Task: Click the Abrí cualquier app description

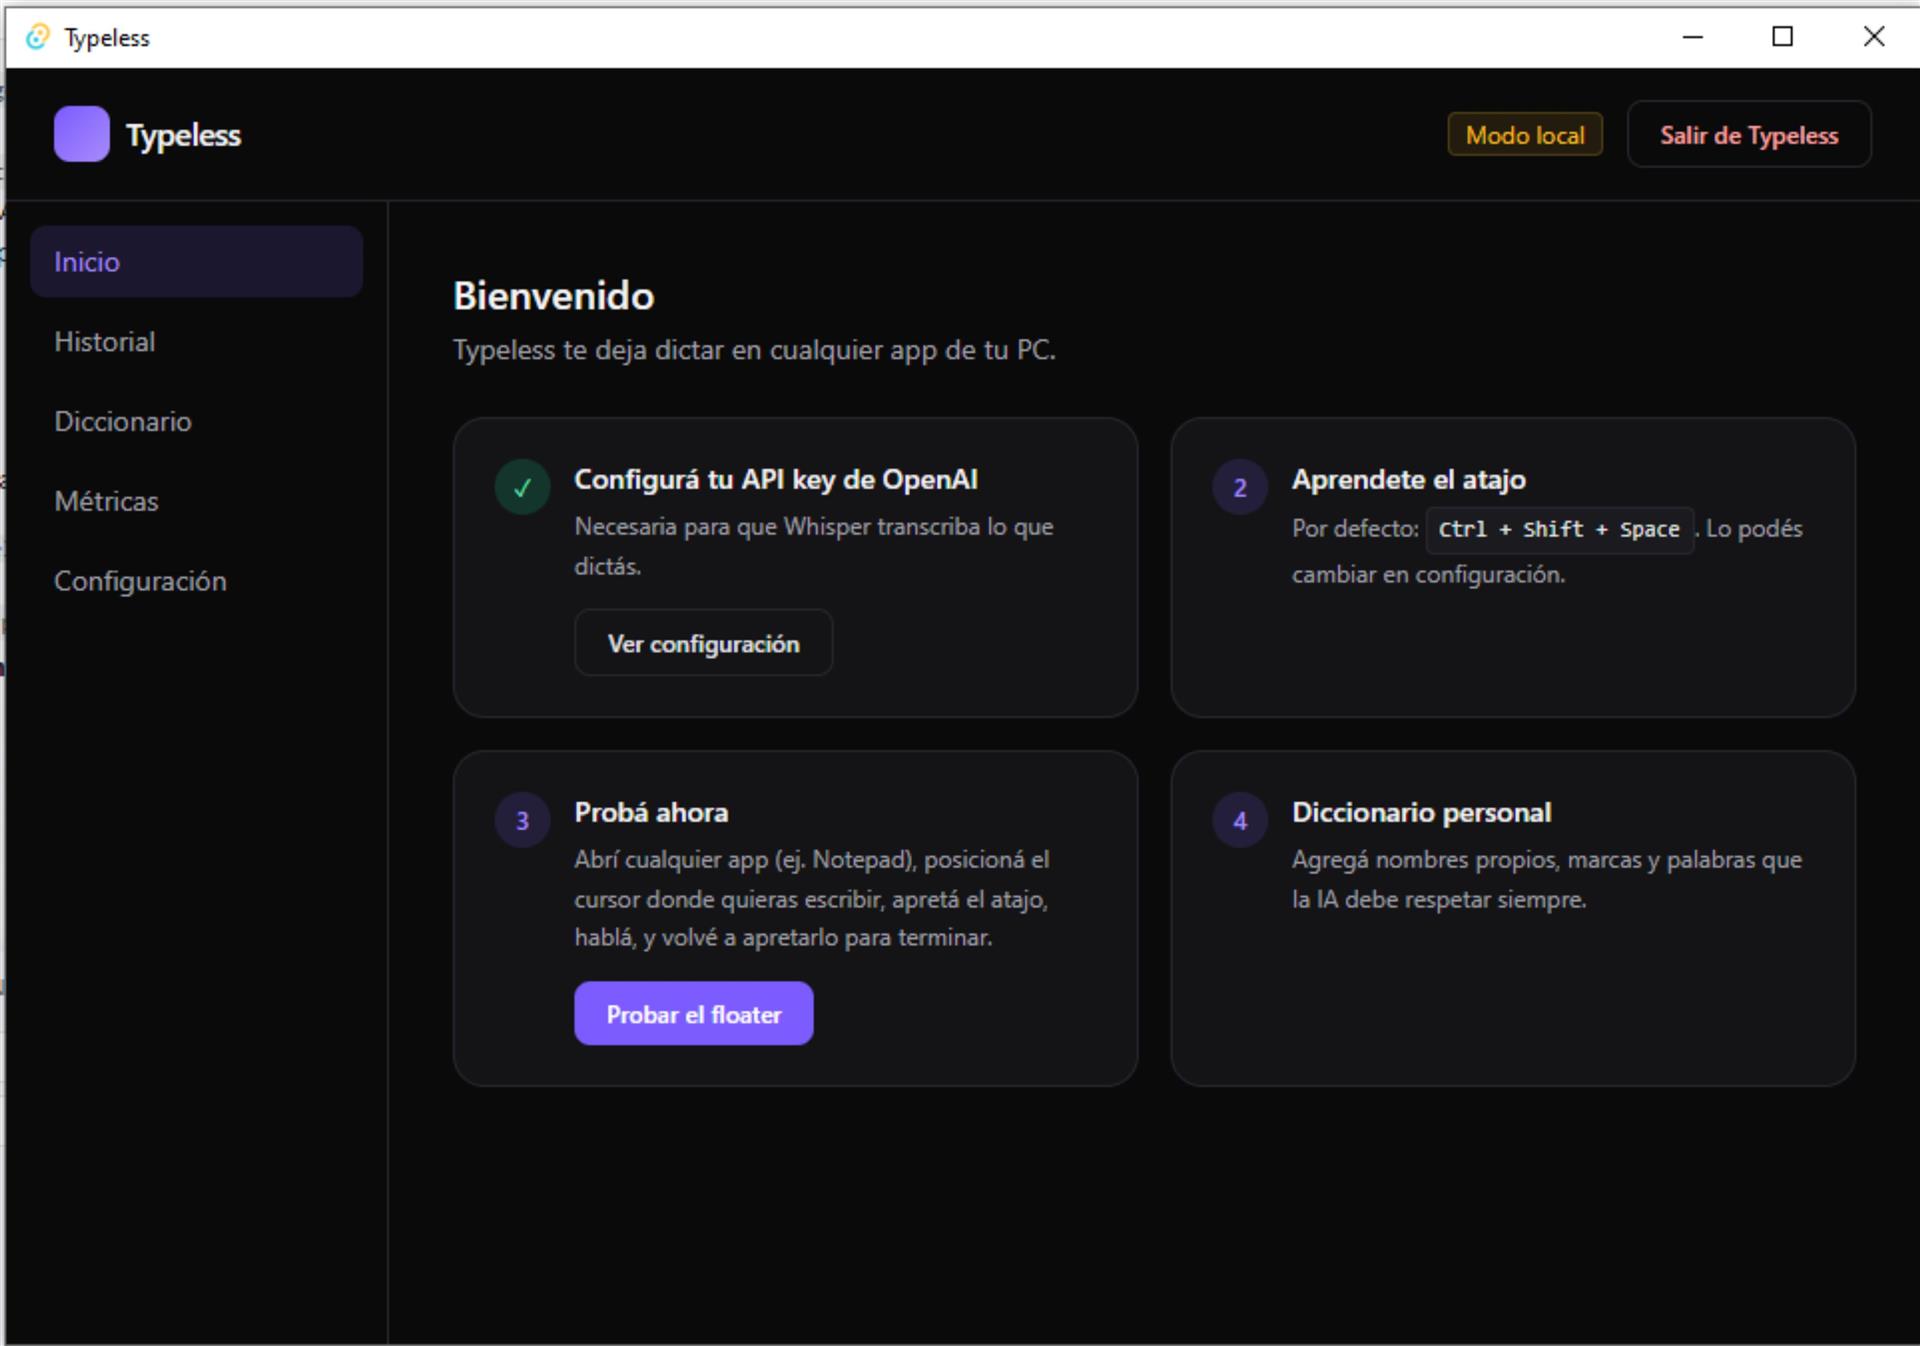Action: (x=811, y=898)
